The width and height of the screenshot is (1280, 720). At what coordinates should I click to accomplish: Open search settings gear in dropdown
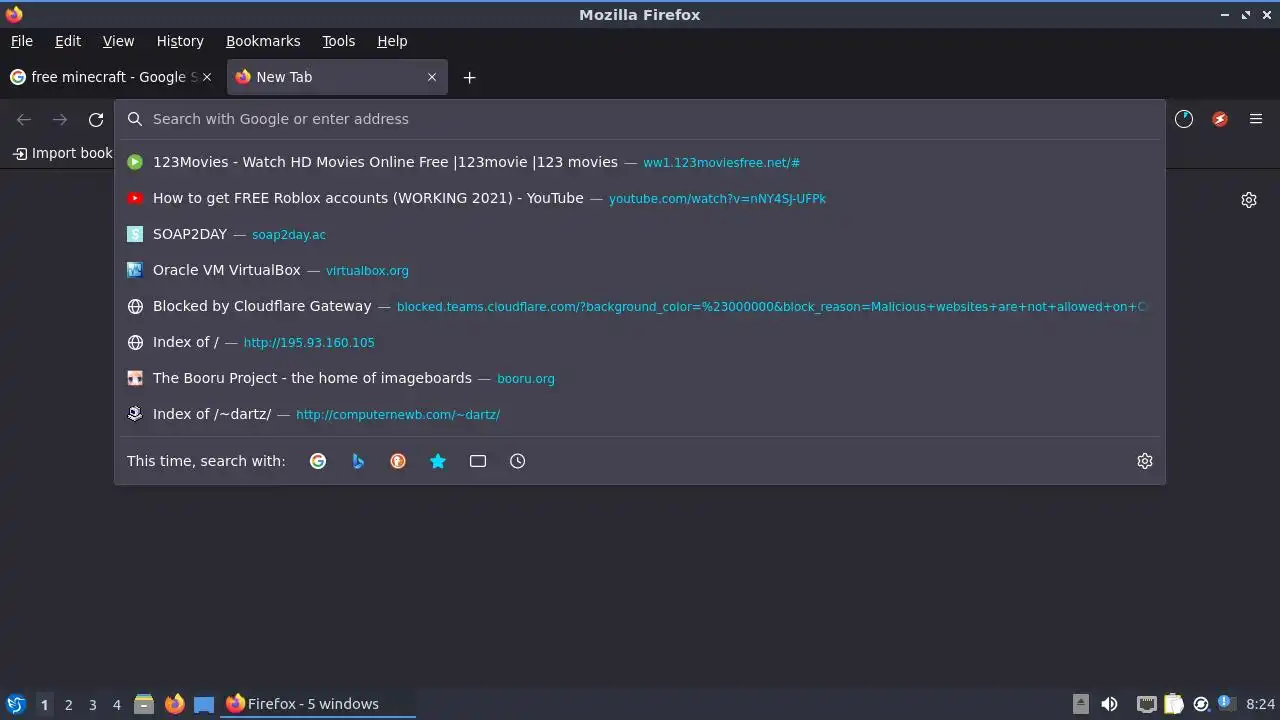click(x=1145, y=461)
